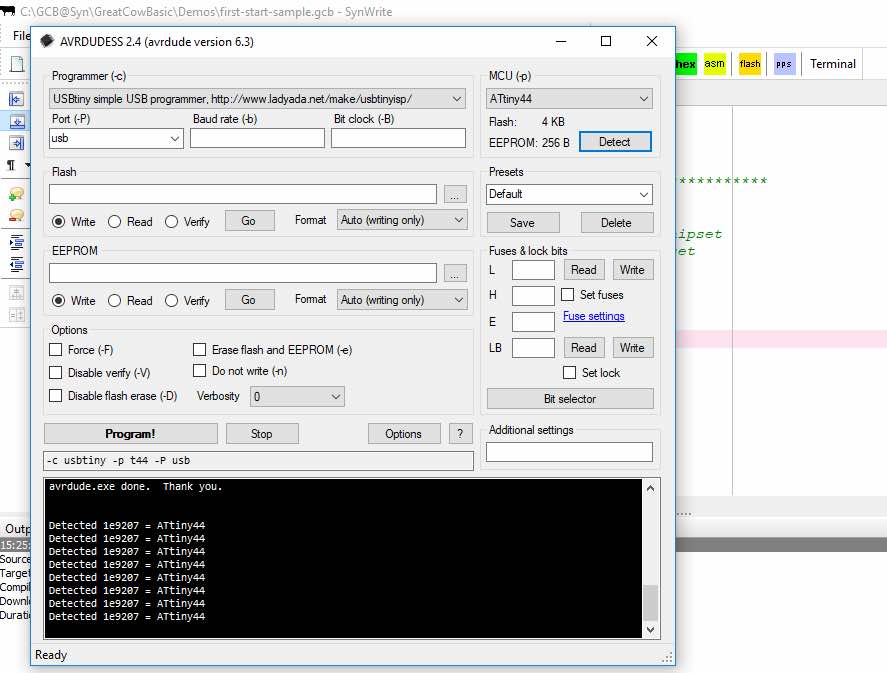Delete the current preset

pos(617,223)
